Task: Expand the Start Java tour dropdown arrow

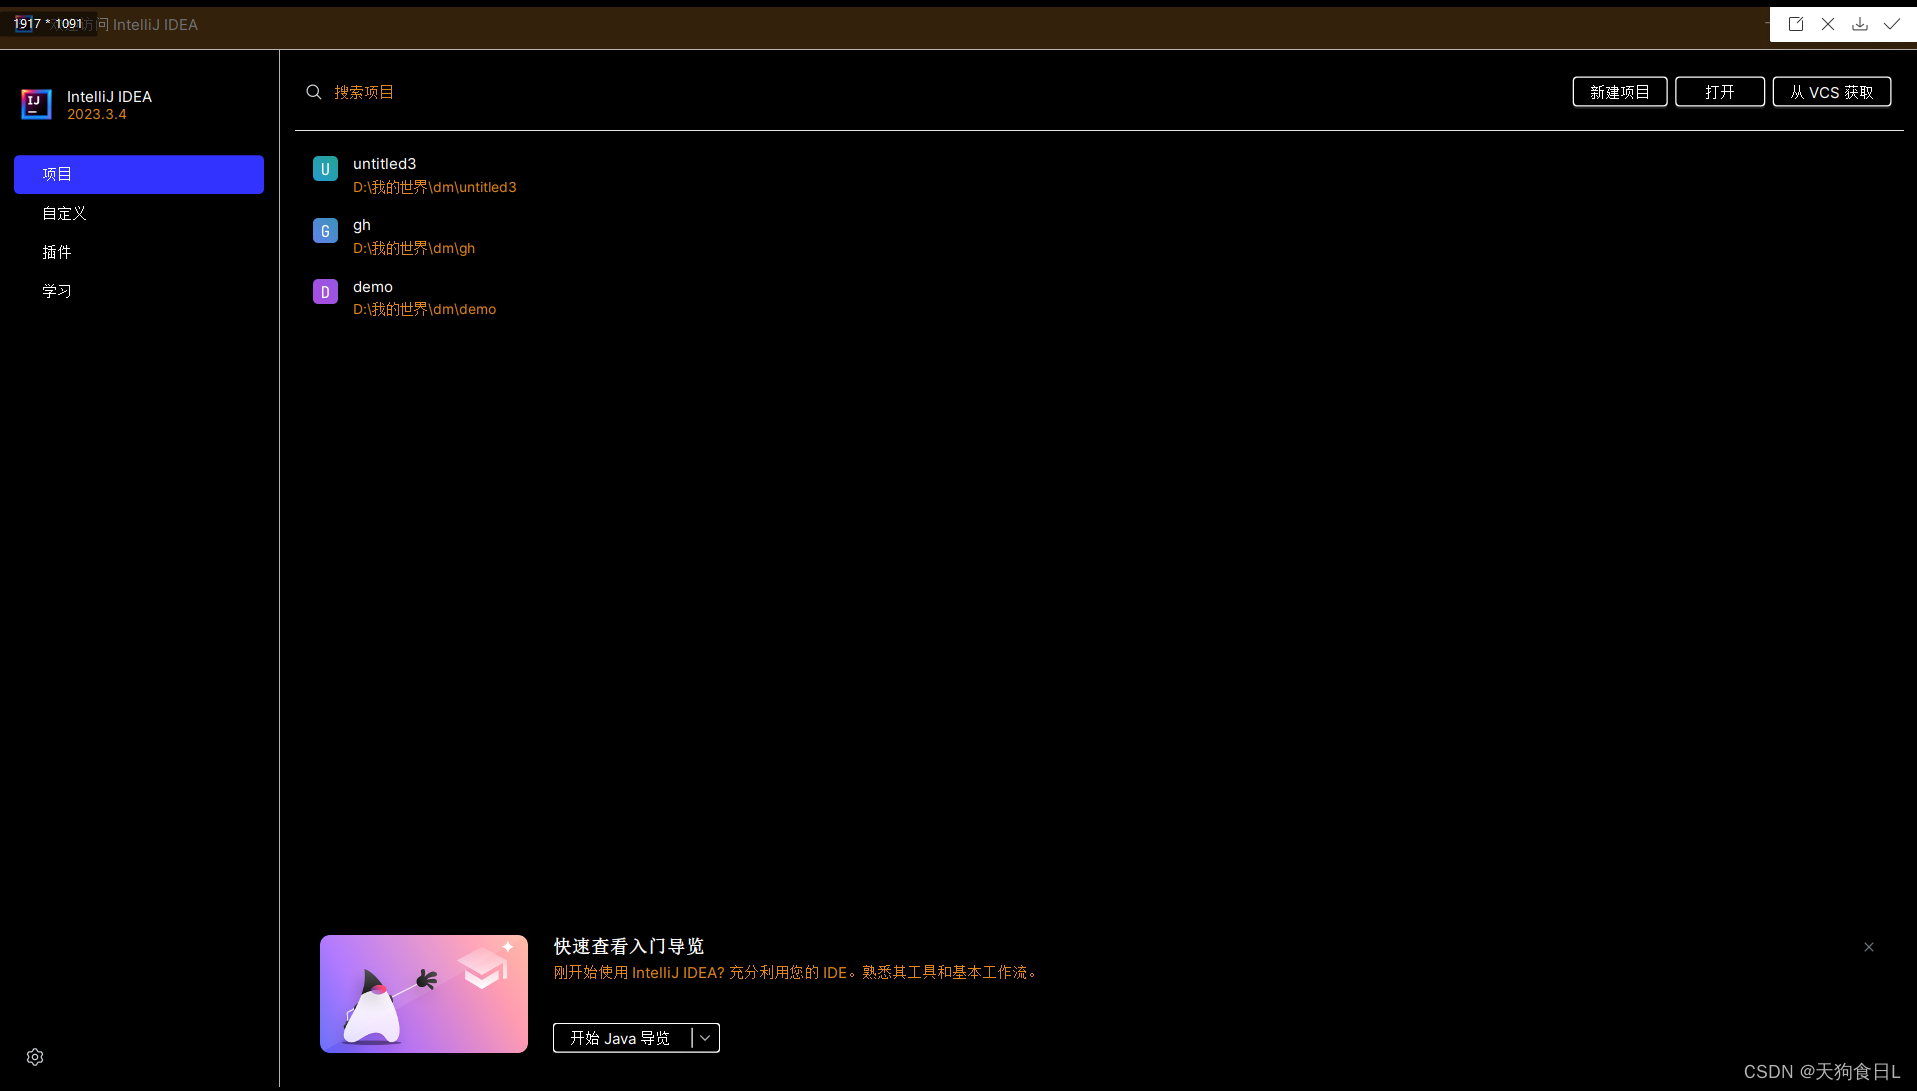Action: (705, 1038)
